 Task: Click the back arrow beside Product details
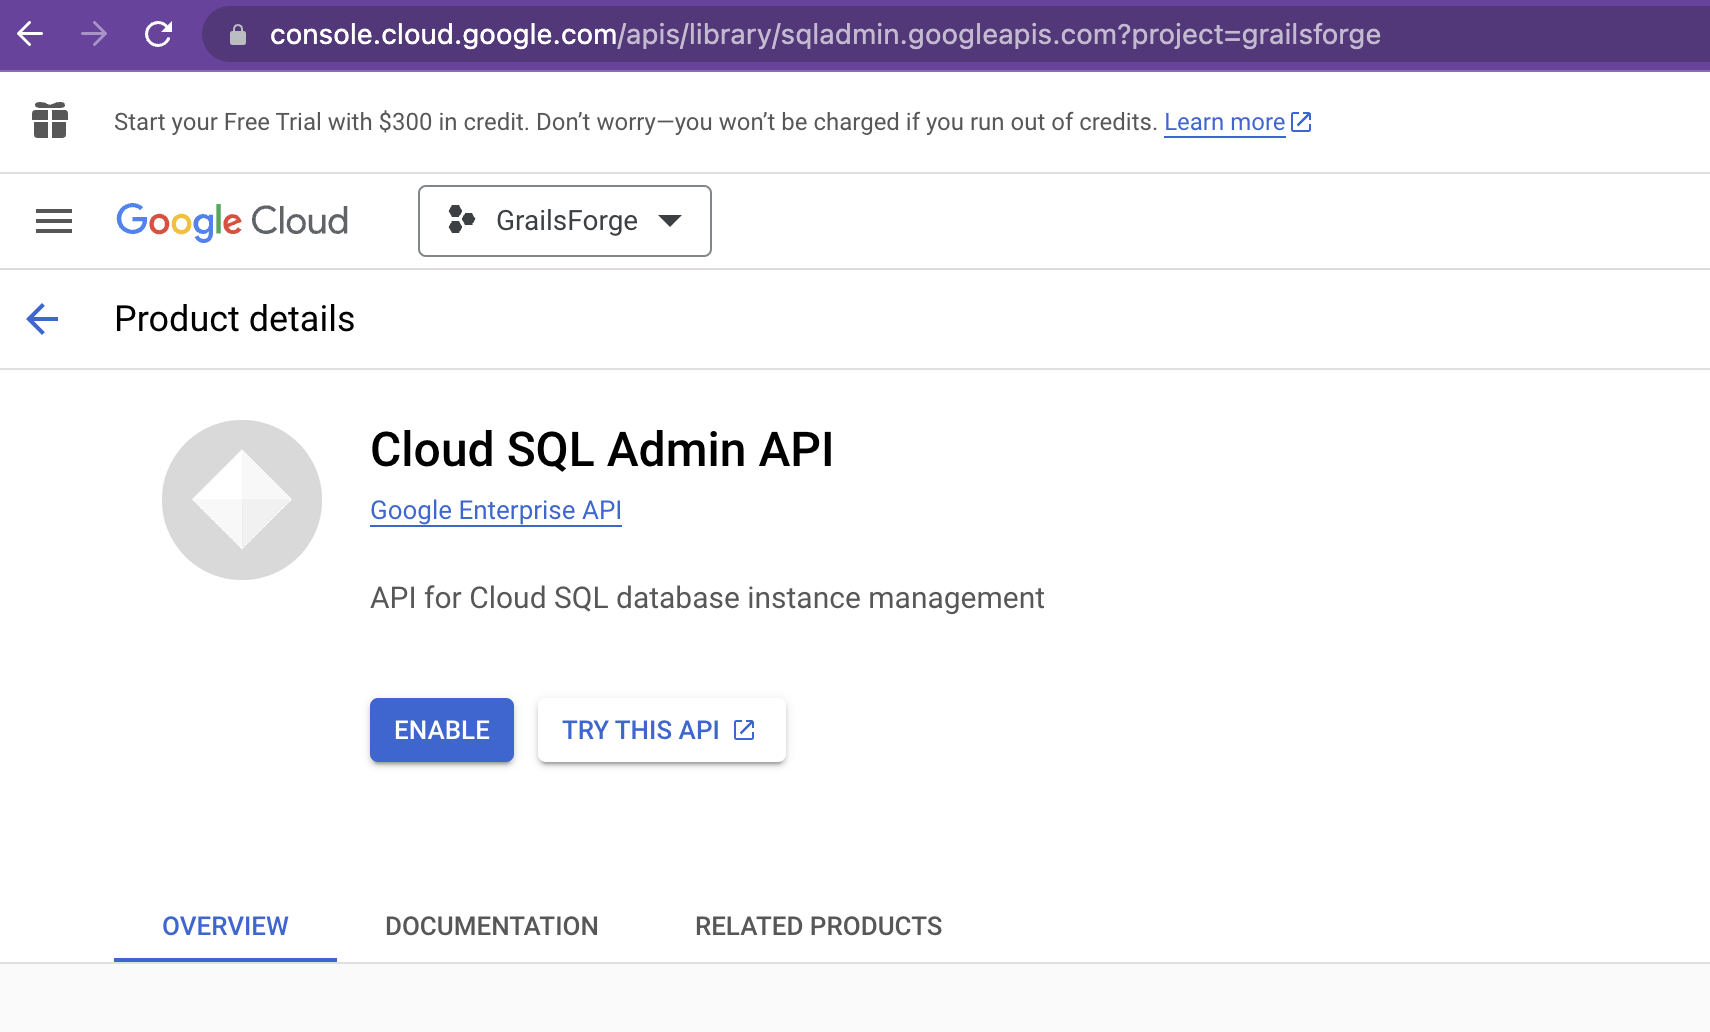click(42, 319)
